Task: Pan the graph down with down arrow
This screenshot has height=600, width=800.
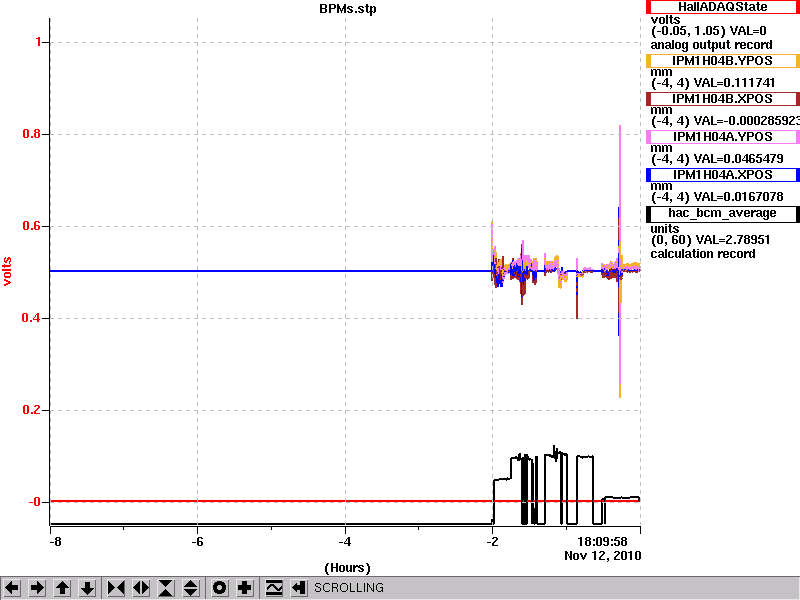Action: tap(88, 588)
